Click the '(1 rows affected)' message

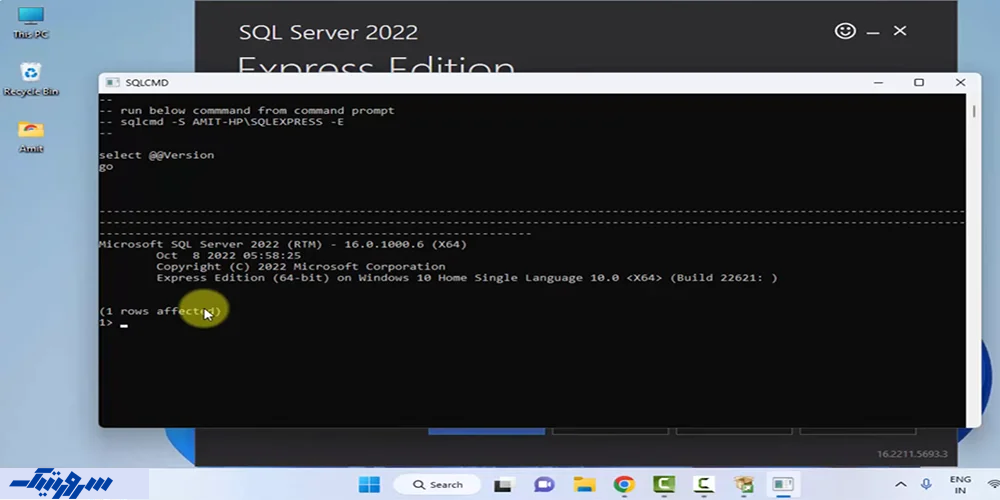(160, 311)
